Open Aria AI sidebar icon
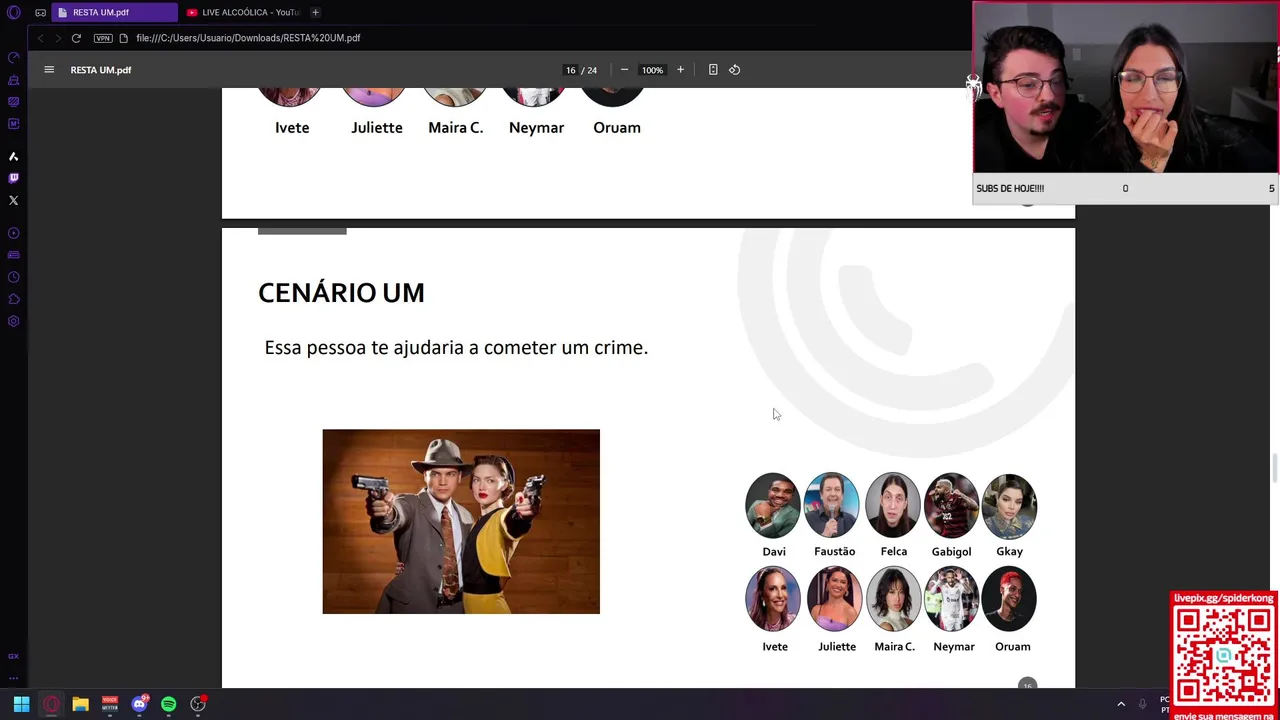This screenshot has height=720, width=1280. pyautogui.click(x=13, y=157)
